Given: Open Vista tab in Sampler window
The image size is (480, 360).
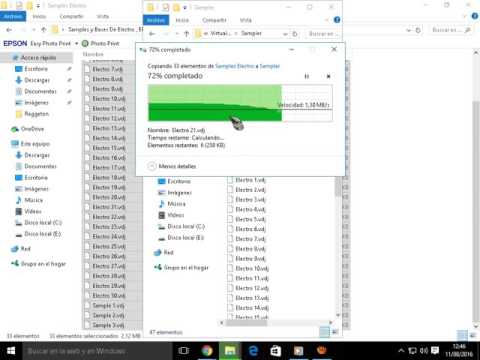Looking at the screenshot, I should pos(245,20).
